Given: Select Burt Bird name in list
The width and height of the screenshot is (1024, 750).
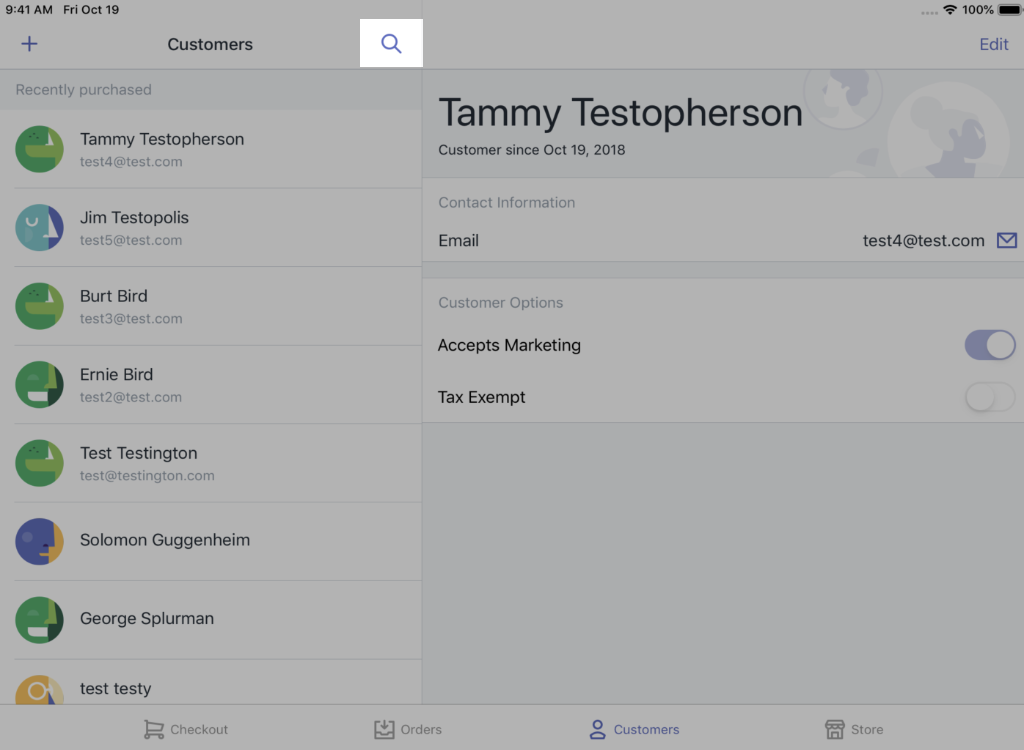Looking at the screenshot, I should 114,296.
